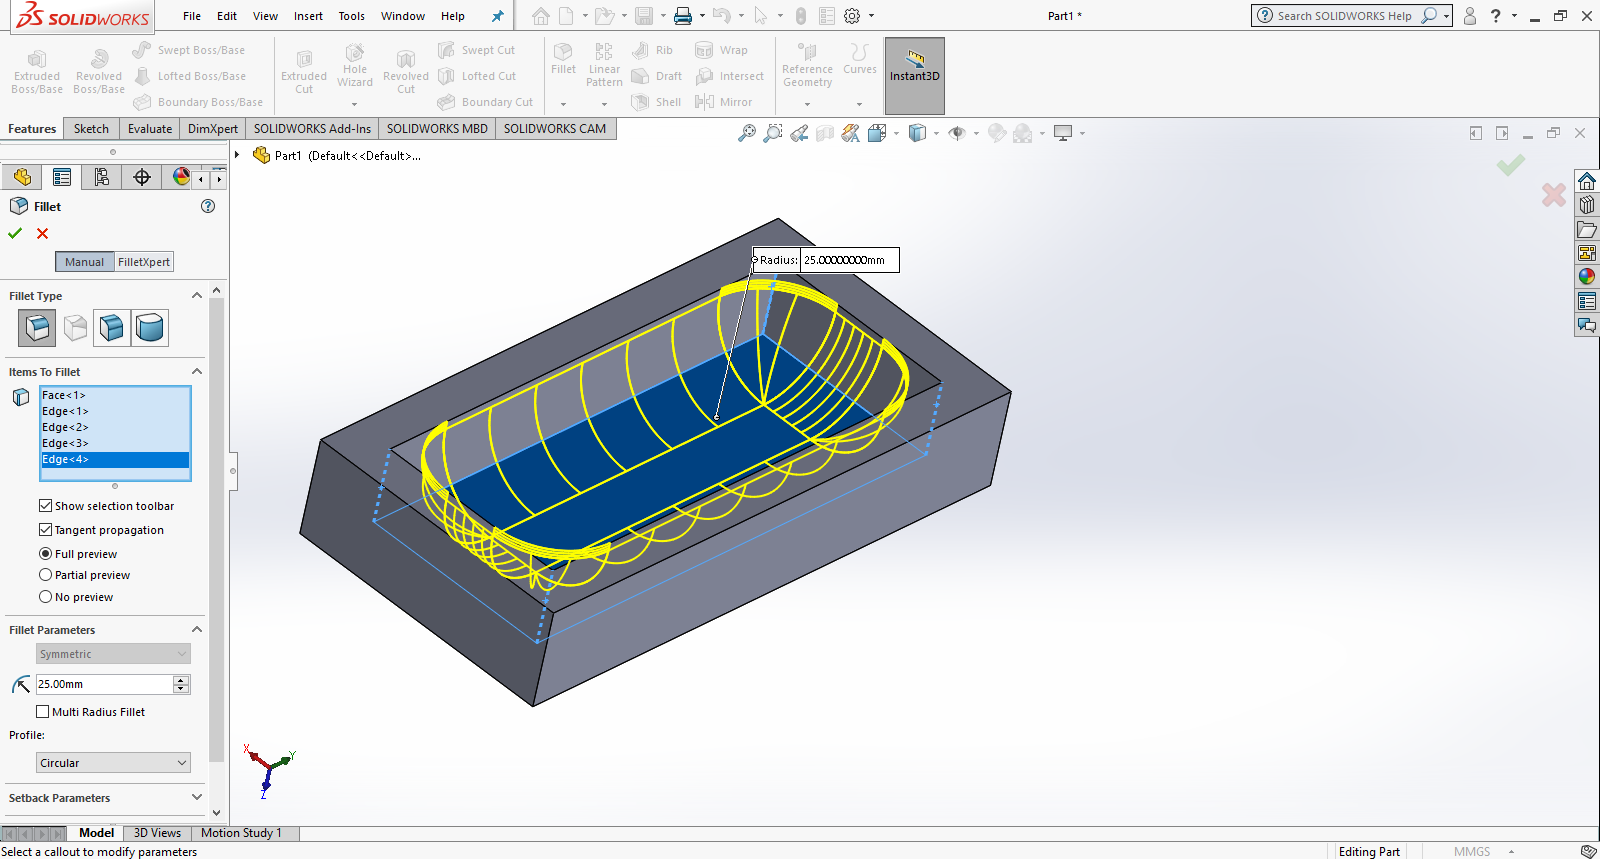Open the Fillet tool dropdown arrow
1600x859 pixels.
tap(563, 104)
